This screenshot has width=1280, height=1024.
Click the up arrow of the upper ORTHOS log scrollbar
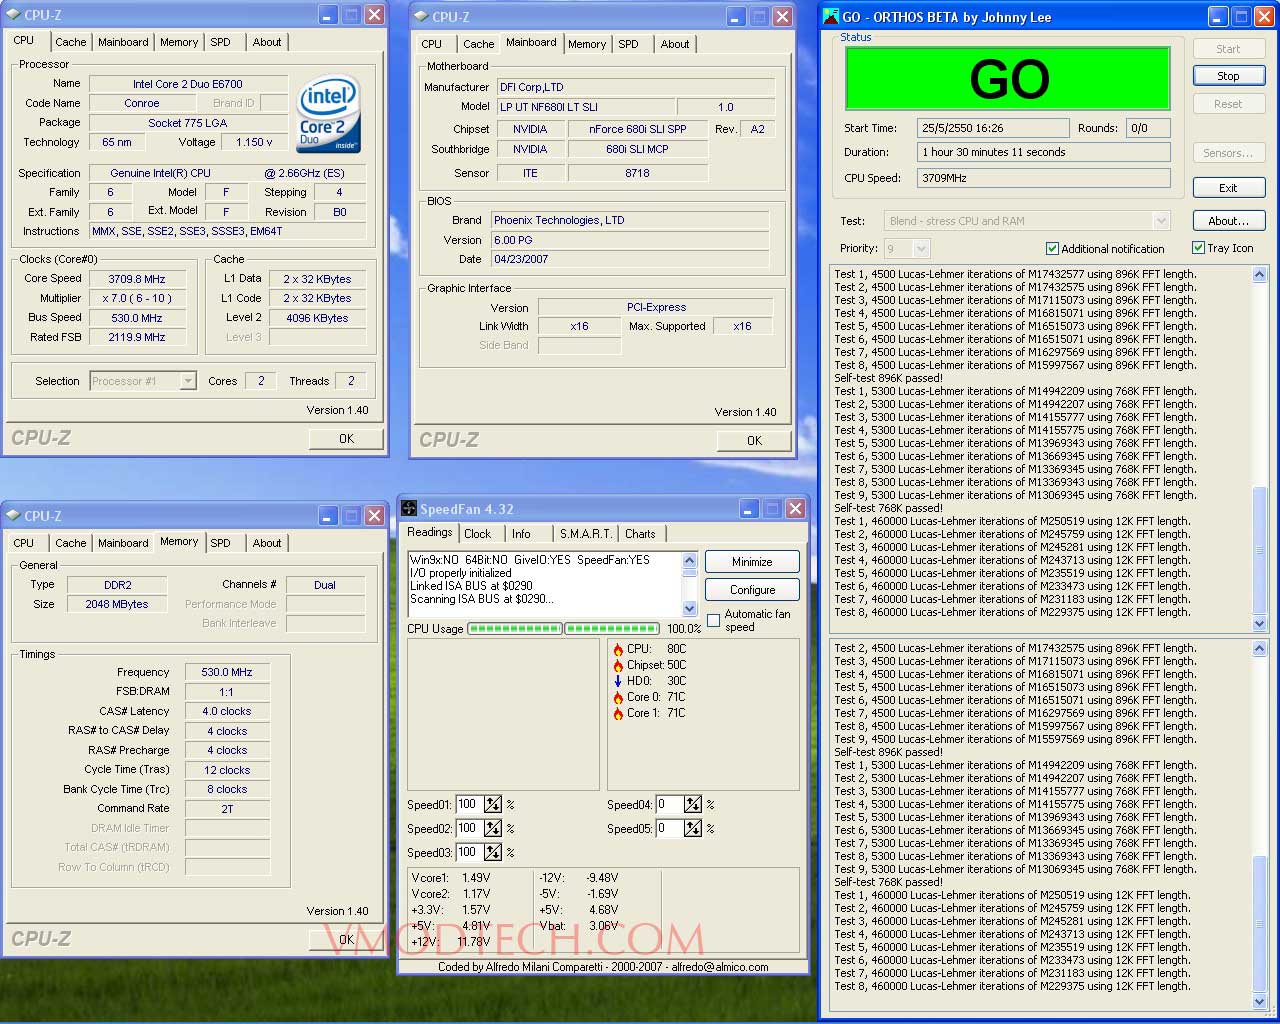coord(1259,274)
